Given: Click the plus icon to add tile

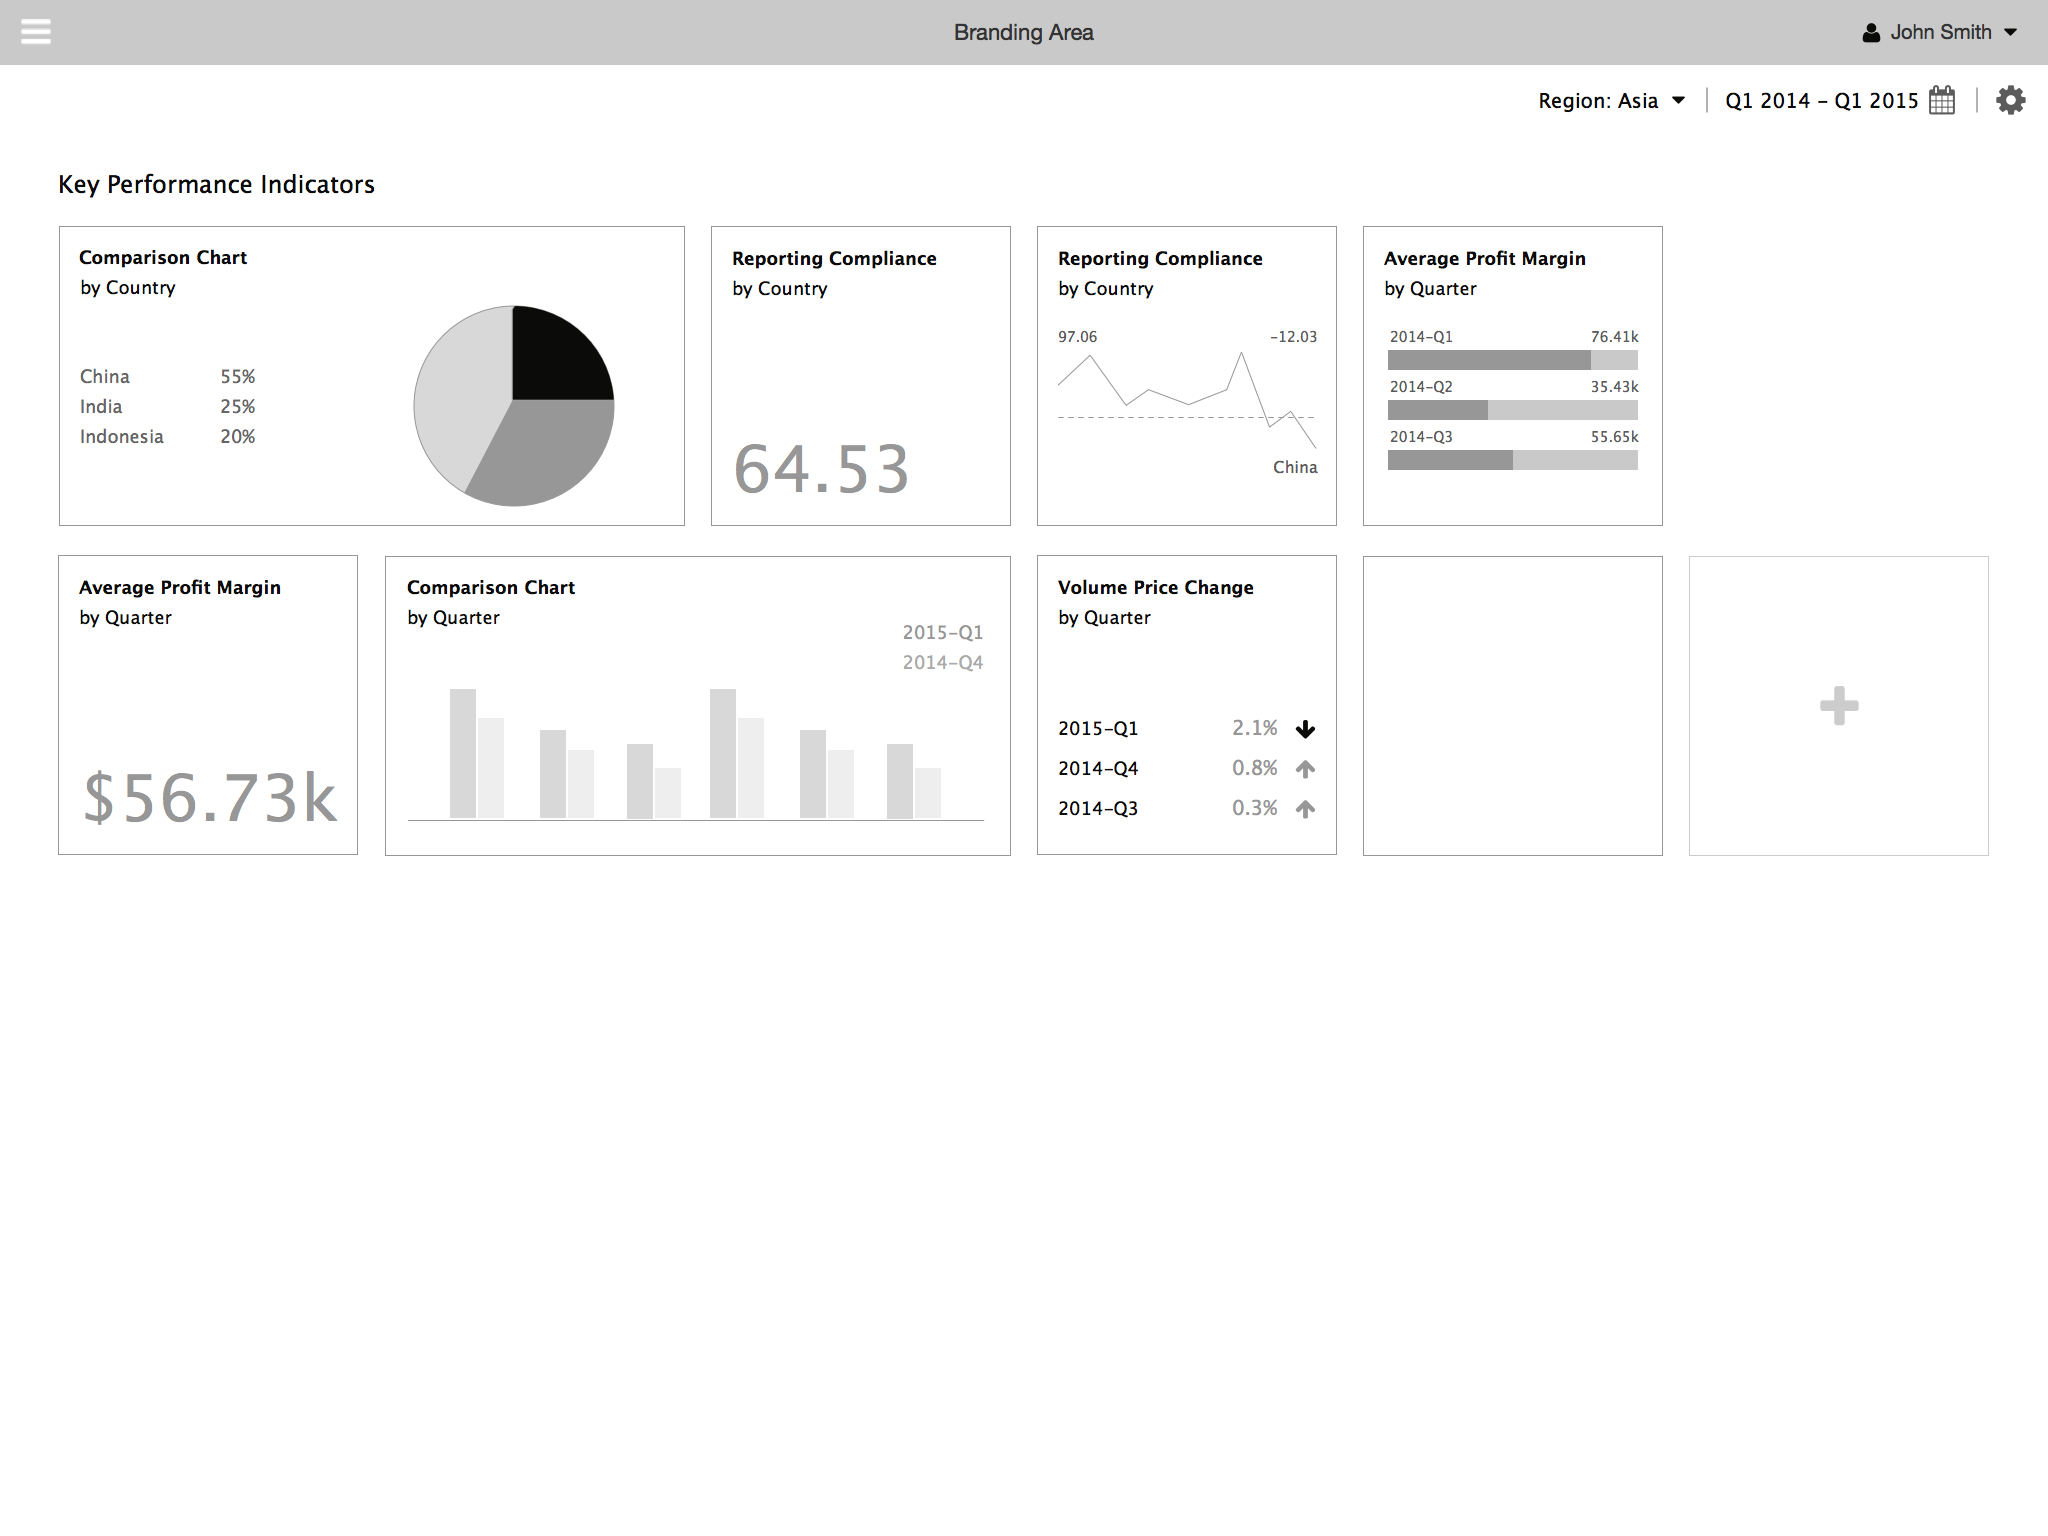Looking at the screenshot, I should click(1838, 706).
